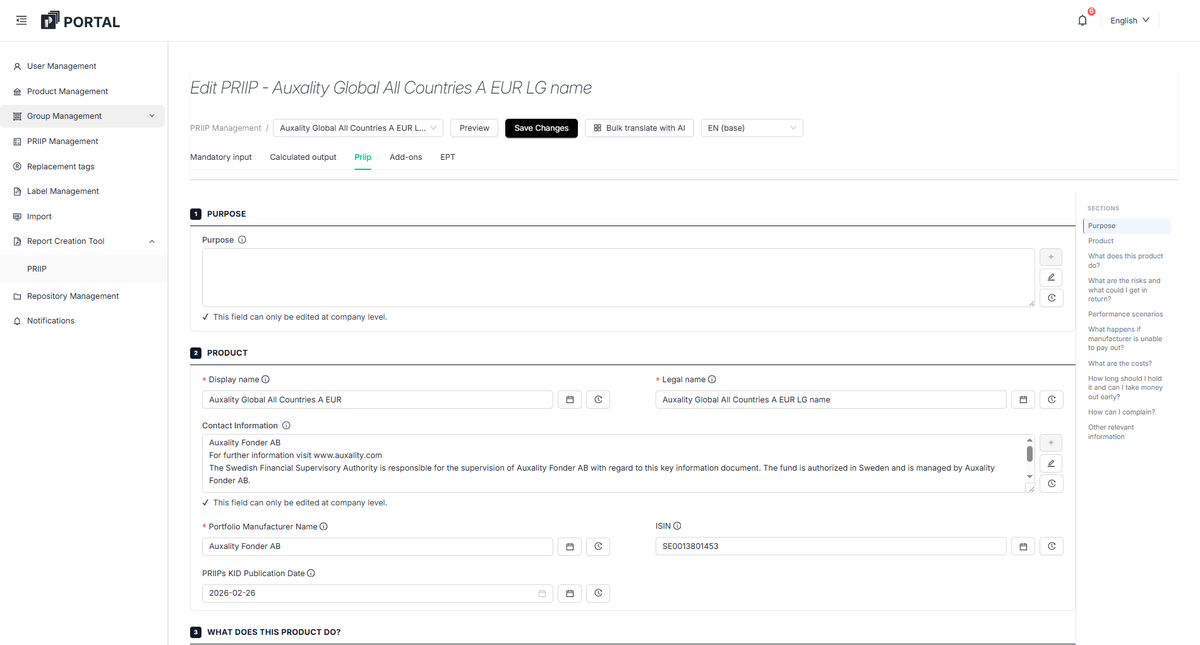Click the Preview button
The width and height of the screenshot is (1200, 645).
pyautogui.click(x=474, y=128)
